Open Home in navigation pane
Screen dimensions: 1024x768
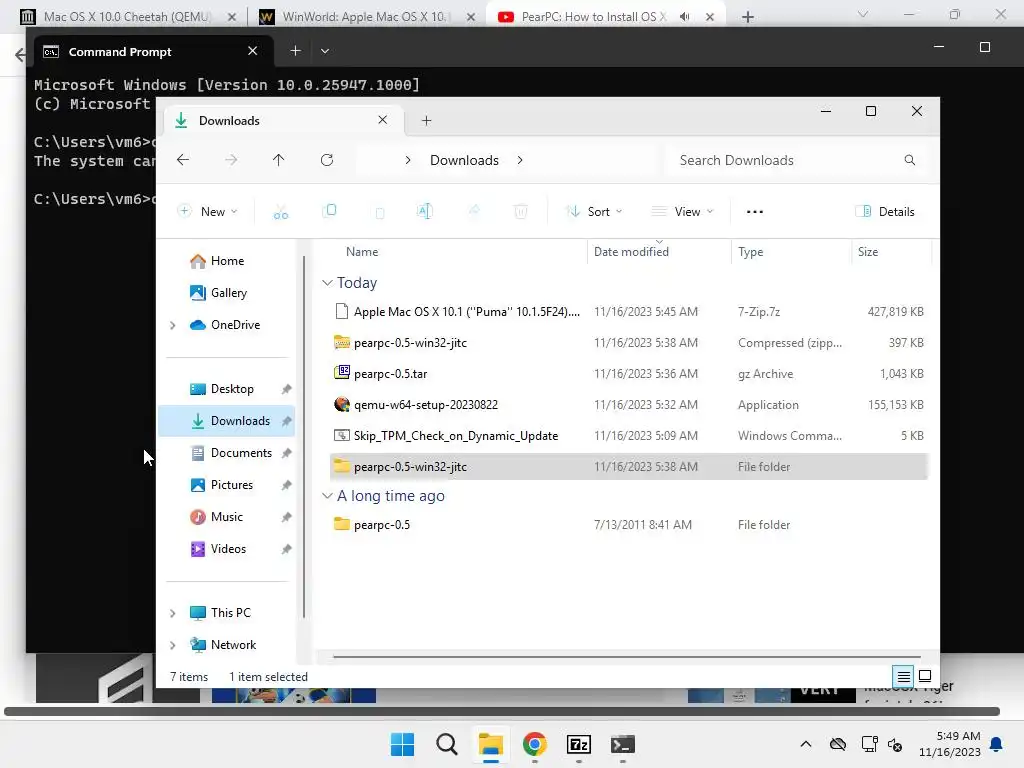[x=227, y=261]
